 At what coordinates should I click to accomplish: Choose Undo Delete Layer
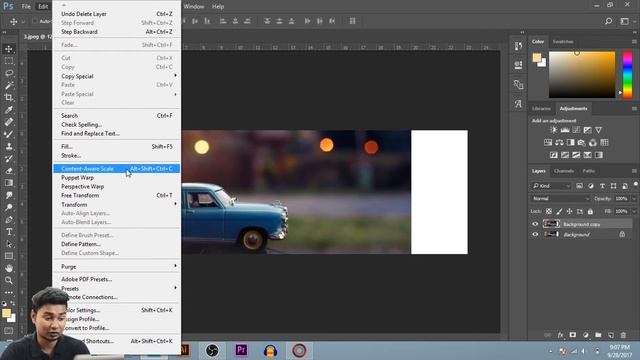(117, 14)
